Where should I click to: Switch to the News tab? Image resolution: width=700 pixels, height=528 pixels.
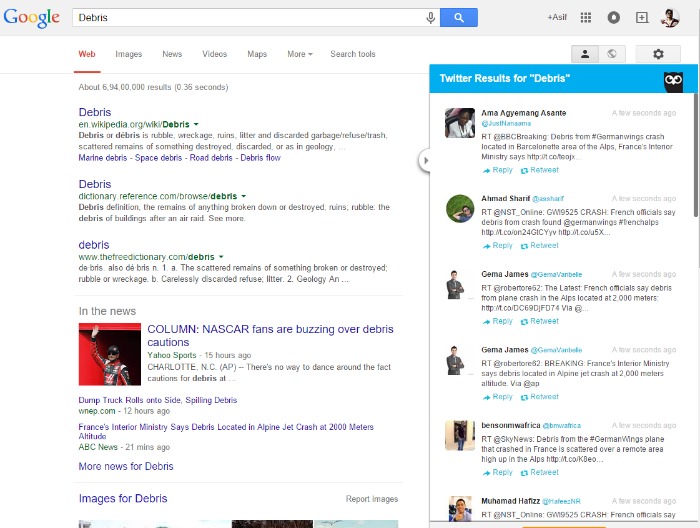coord(172,54)
